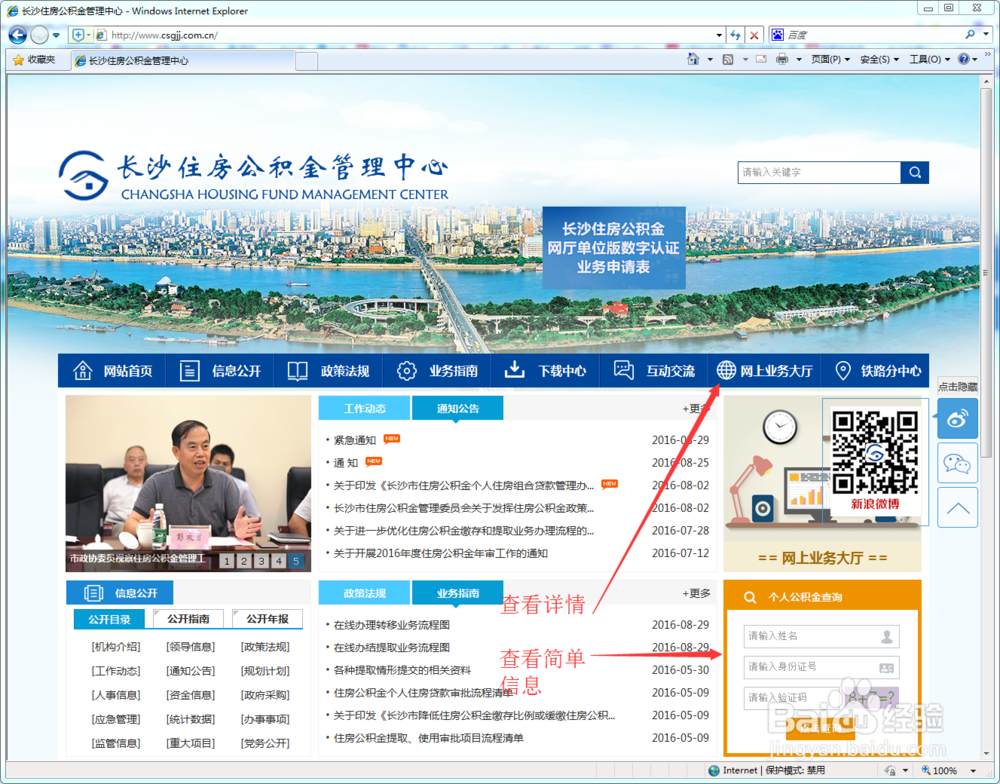1000x784 pixels.
Task: Click the Sina Weibo QR code
Action: click(x=875, y=452)
